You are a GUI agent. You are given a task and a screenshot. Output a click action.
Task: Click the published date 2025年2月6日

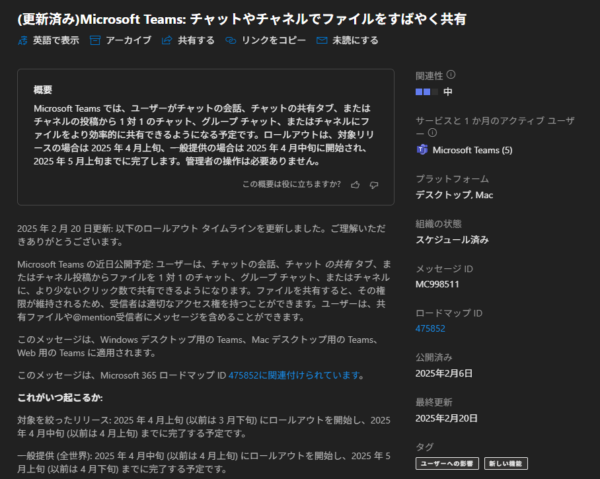(444, 373)
